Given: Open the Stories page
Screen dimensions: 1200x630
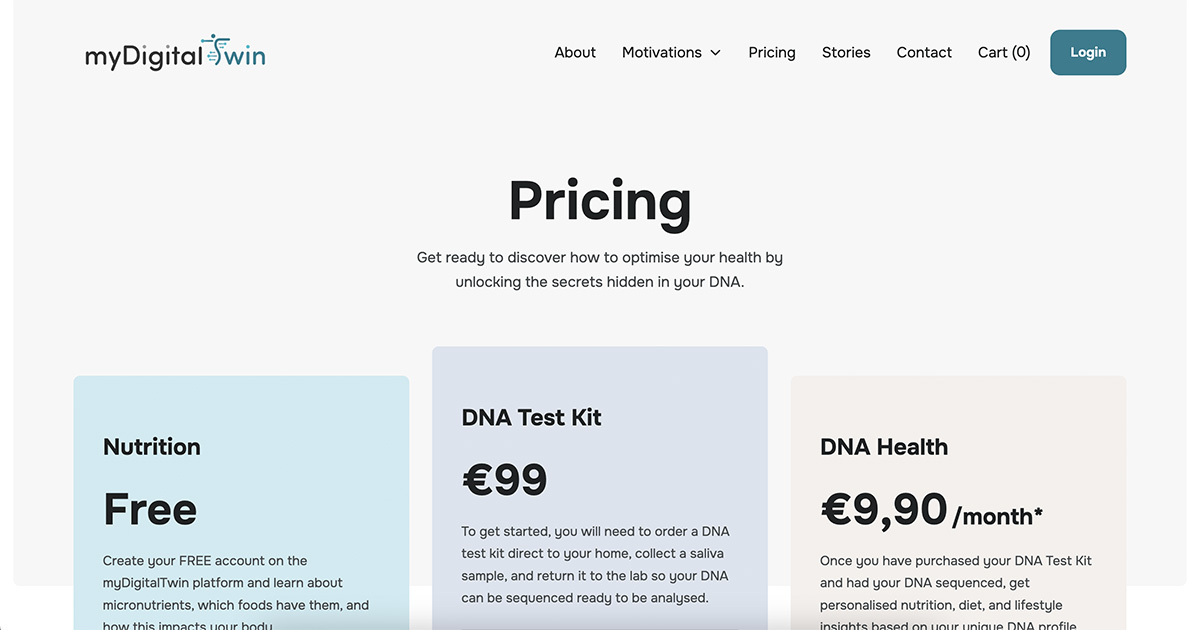Looking at the screenshot, I should 846,52.
